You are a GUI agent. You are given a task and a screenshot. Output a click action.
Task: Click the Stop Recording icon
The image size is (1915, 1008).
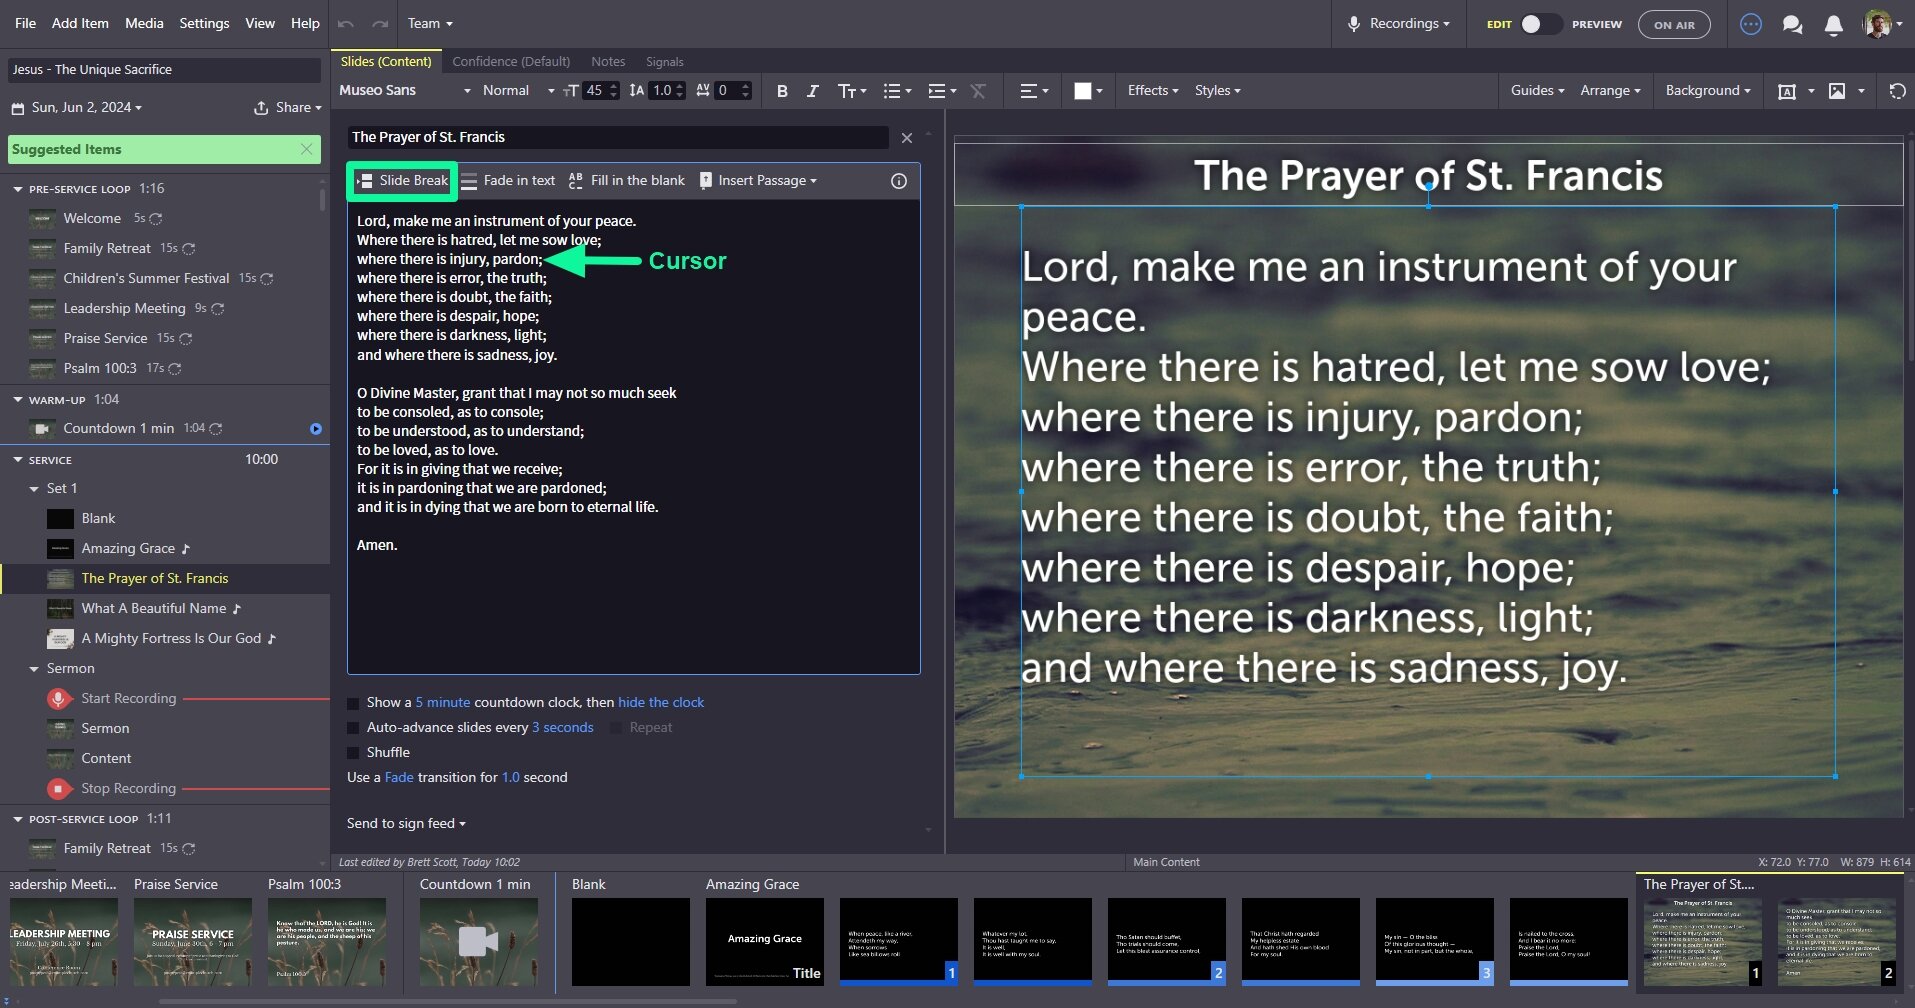point(58,789)
